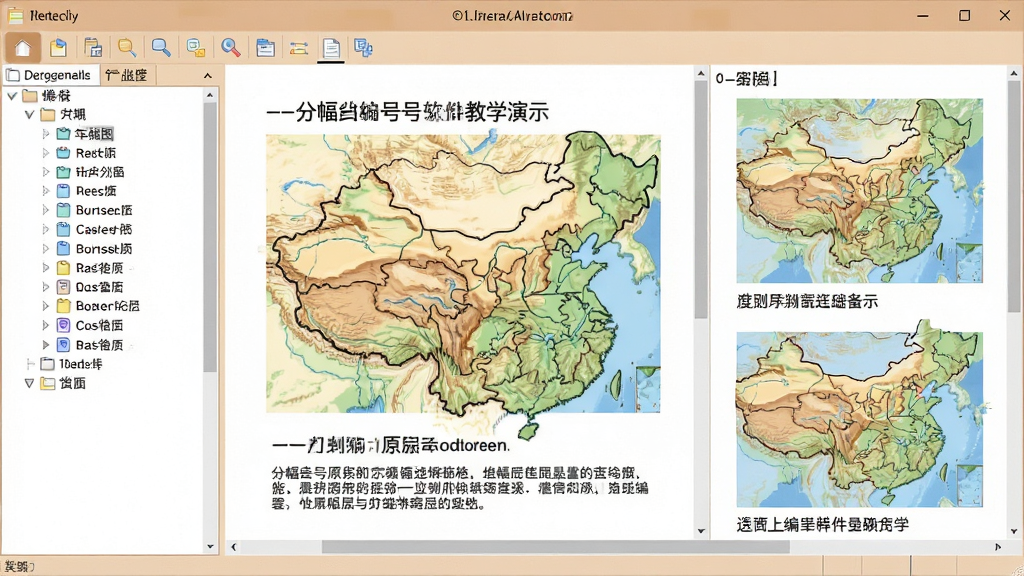
Task: Click the folder icon beside 1Derle row
Action: pyautogui.click(x=47, y=364)
